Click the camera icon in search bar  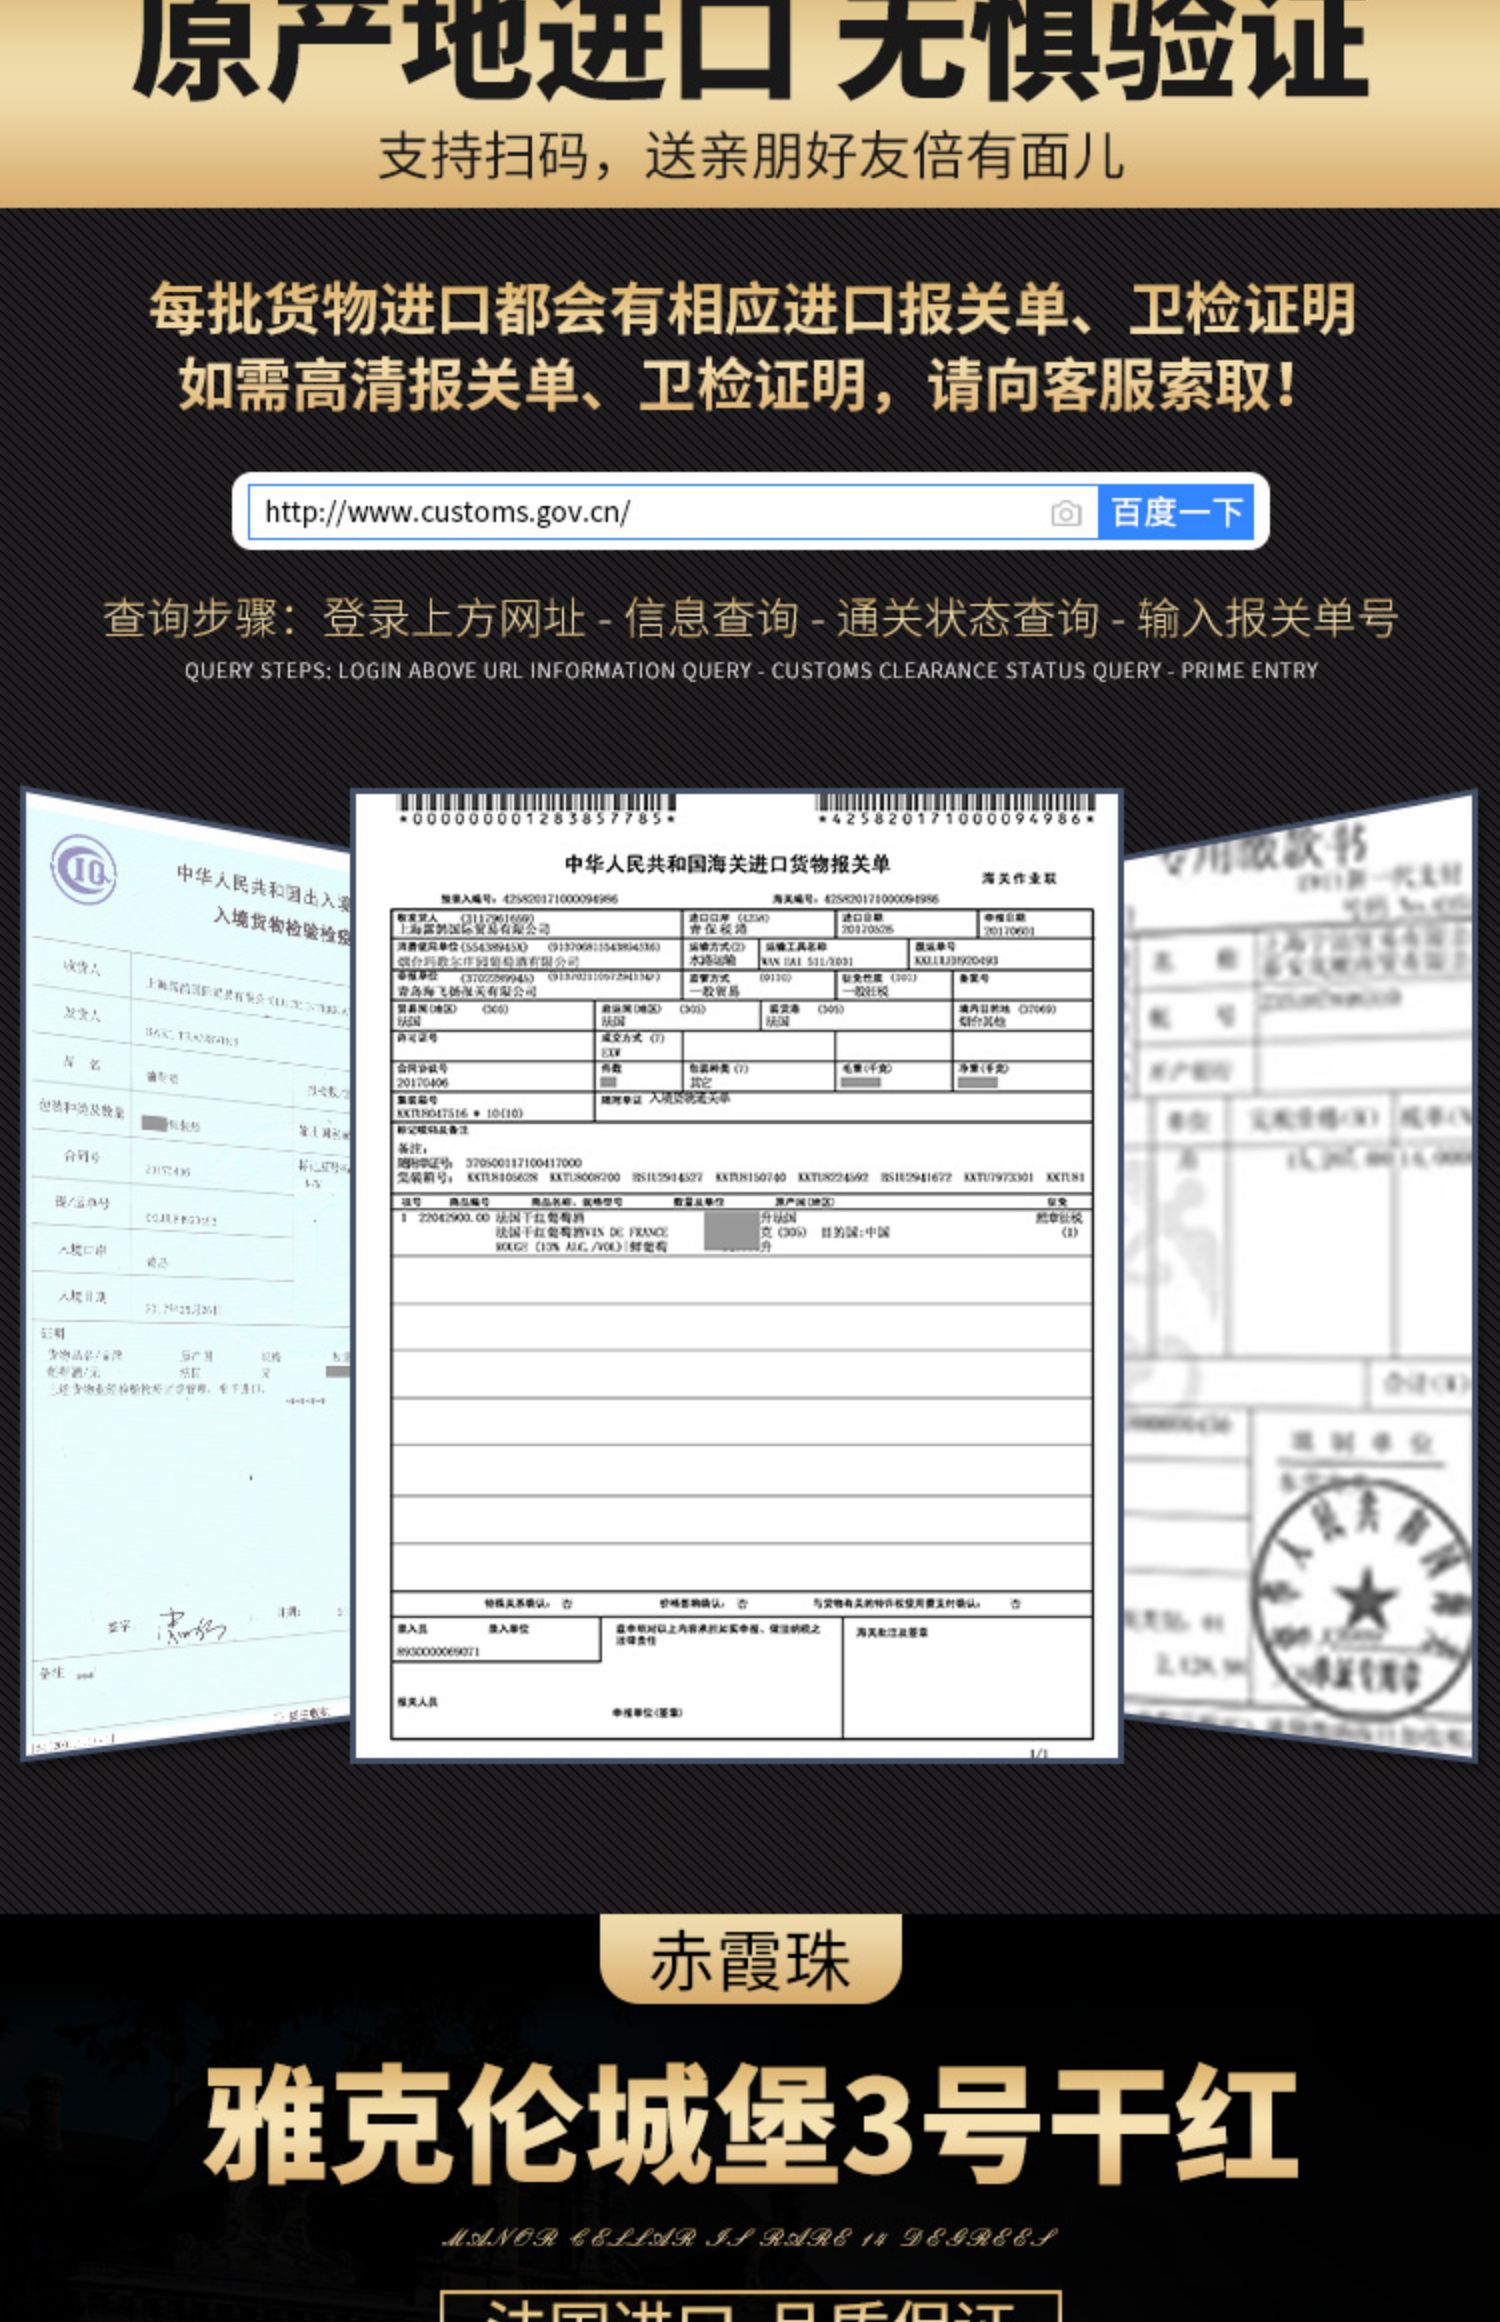click(1066, 513)
